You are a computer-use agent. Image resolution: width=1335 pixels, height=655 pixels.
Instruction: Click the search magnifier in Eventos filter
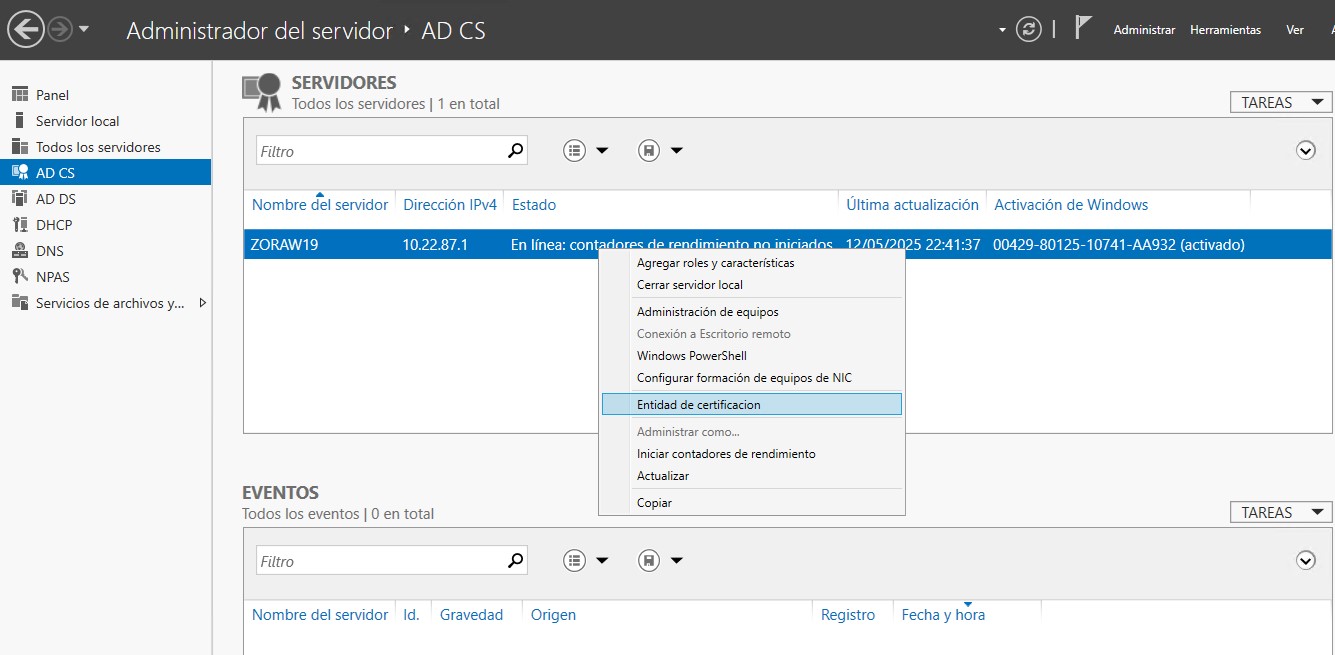coord(516,561)
